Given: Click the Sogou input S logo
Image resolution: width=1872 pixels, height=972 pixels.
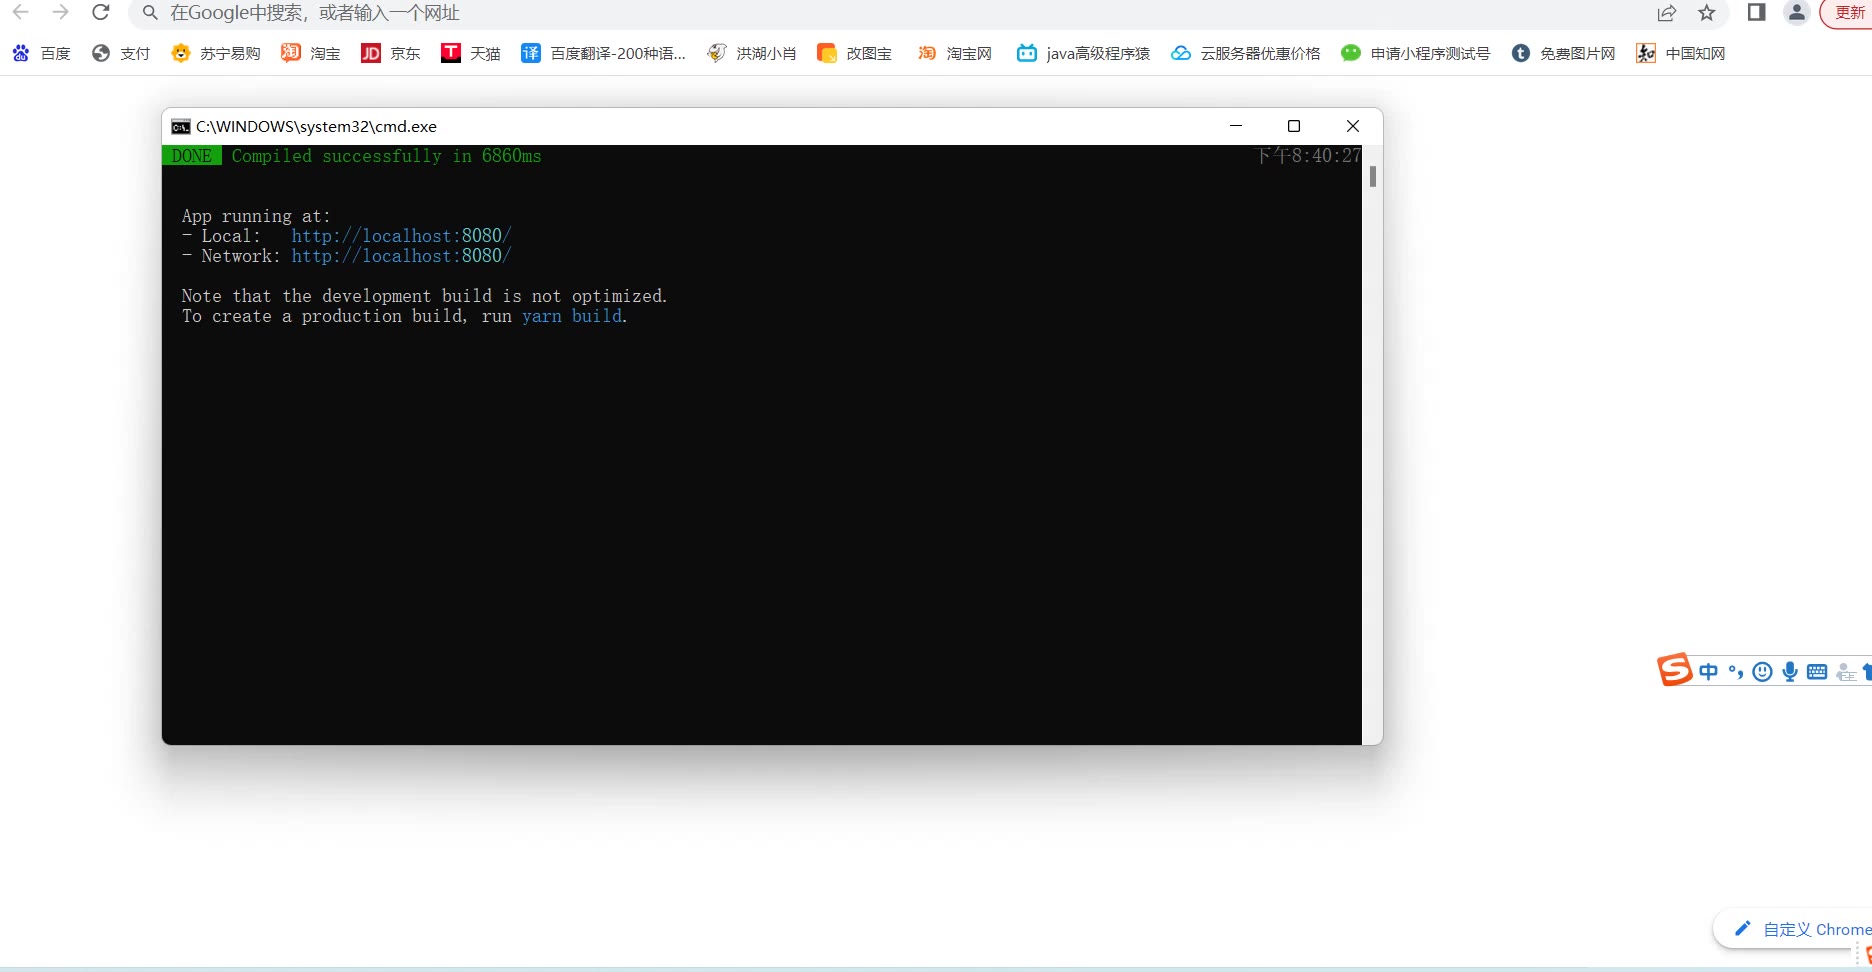Looking at the screenshot, I should [x=1674, y=669].
